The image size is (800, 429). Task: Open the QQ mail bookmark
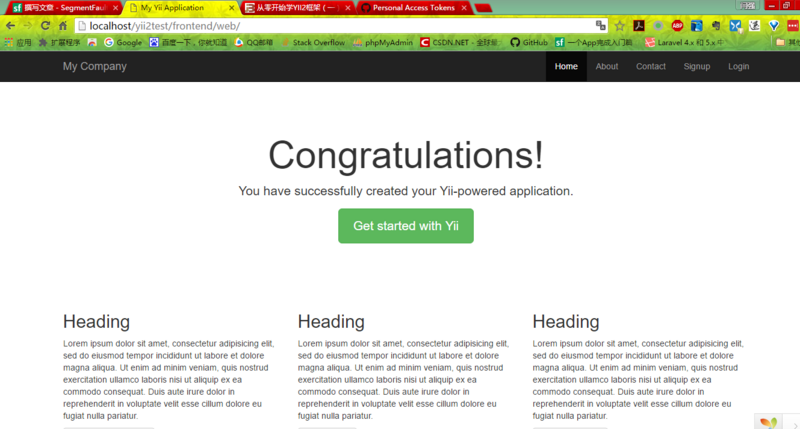pos(254,42)
